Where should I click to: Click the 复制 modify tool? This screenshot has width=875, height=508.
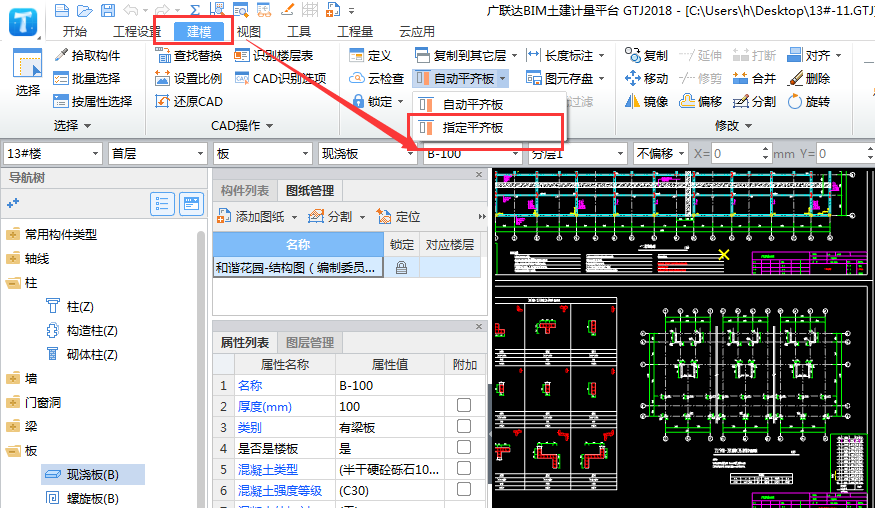click(646, 55)
